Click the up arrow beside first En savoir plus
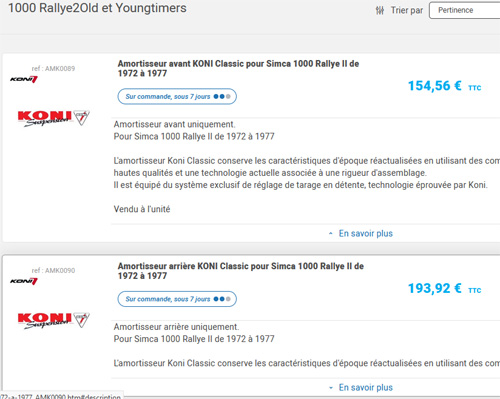500x399 pixels. click(x=331, y=234)
